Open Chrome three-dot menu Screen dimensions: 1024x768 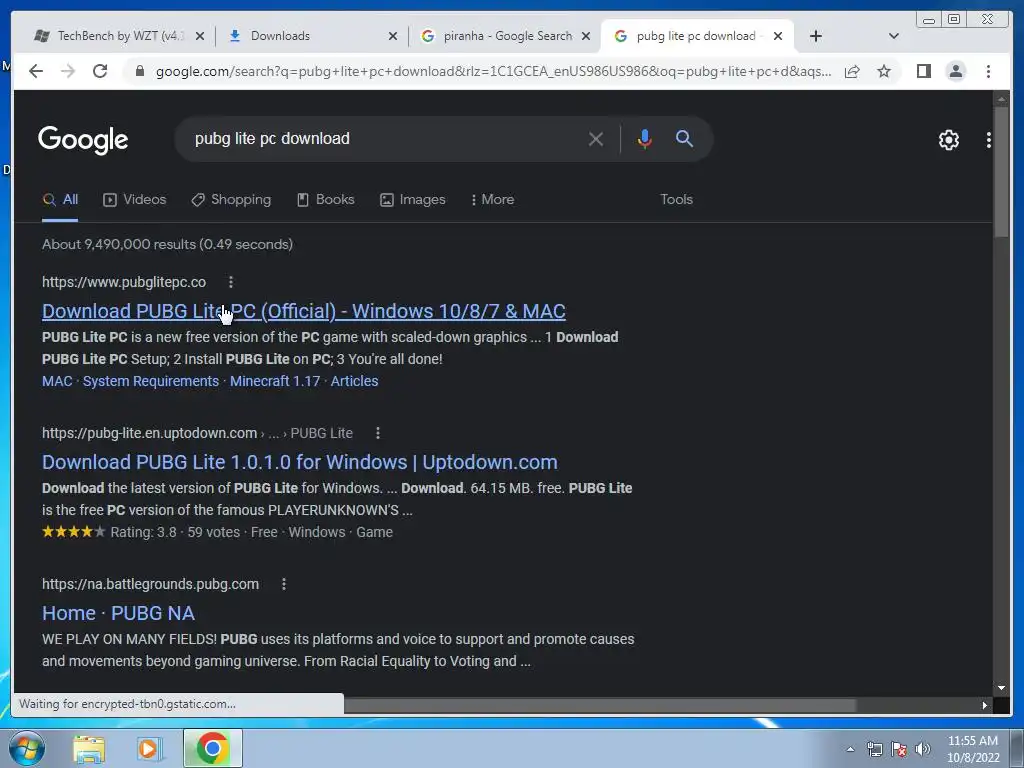tap(988, 71)
